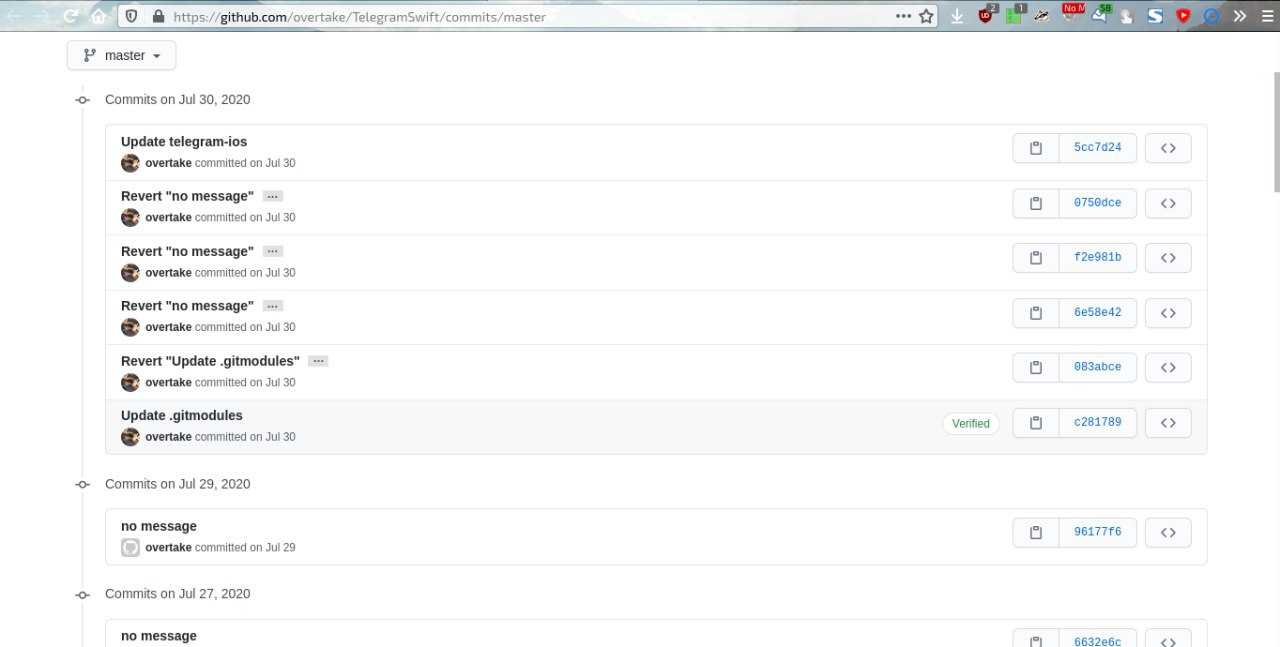Click the tracking protection shield icon
This screenshot has height=647, width=1280.
coord(131,16)
